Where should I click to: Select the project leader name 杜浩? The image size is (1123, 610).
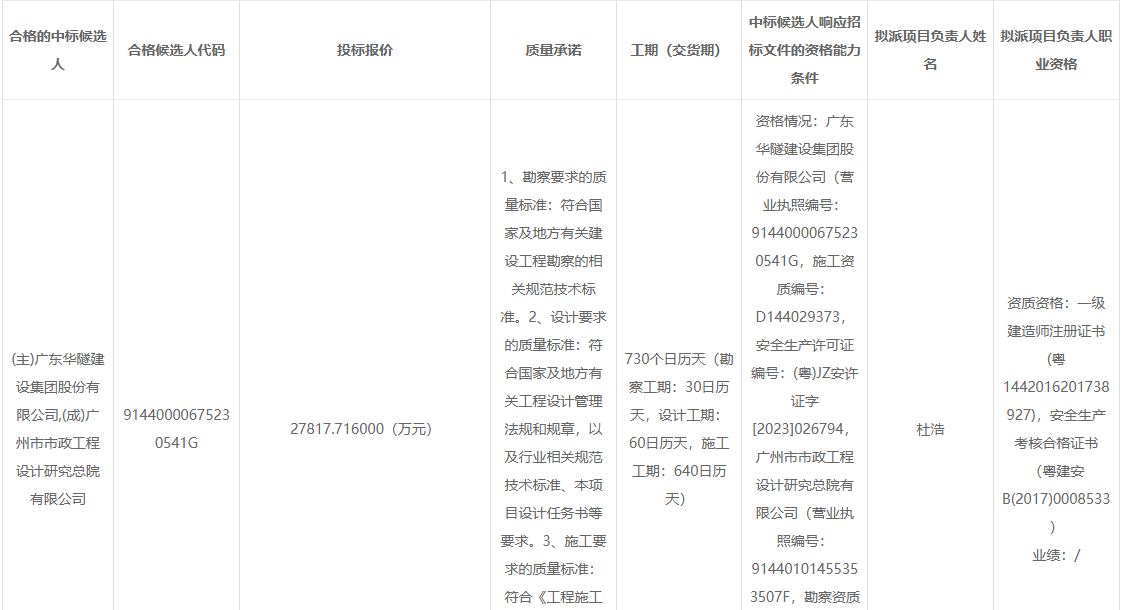click(930, 429)
